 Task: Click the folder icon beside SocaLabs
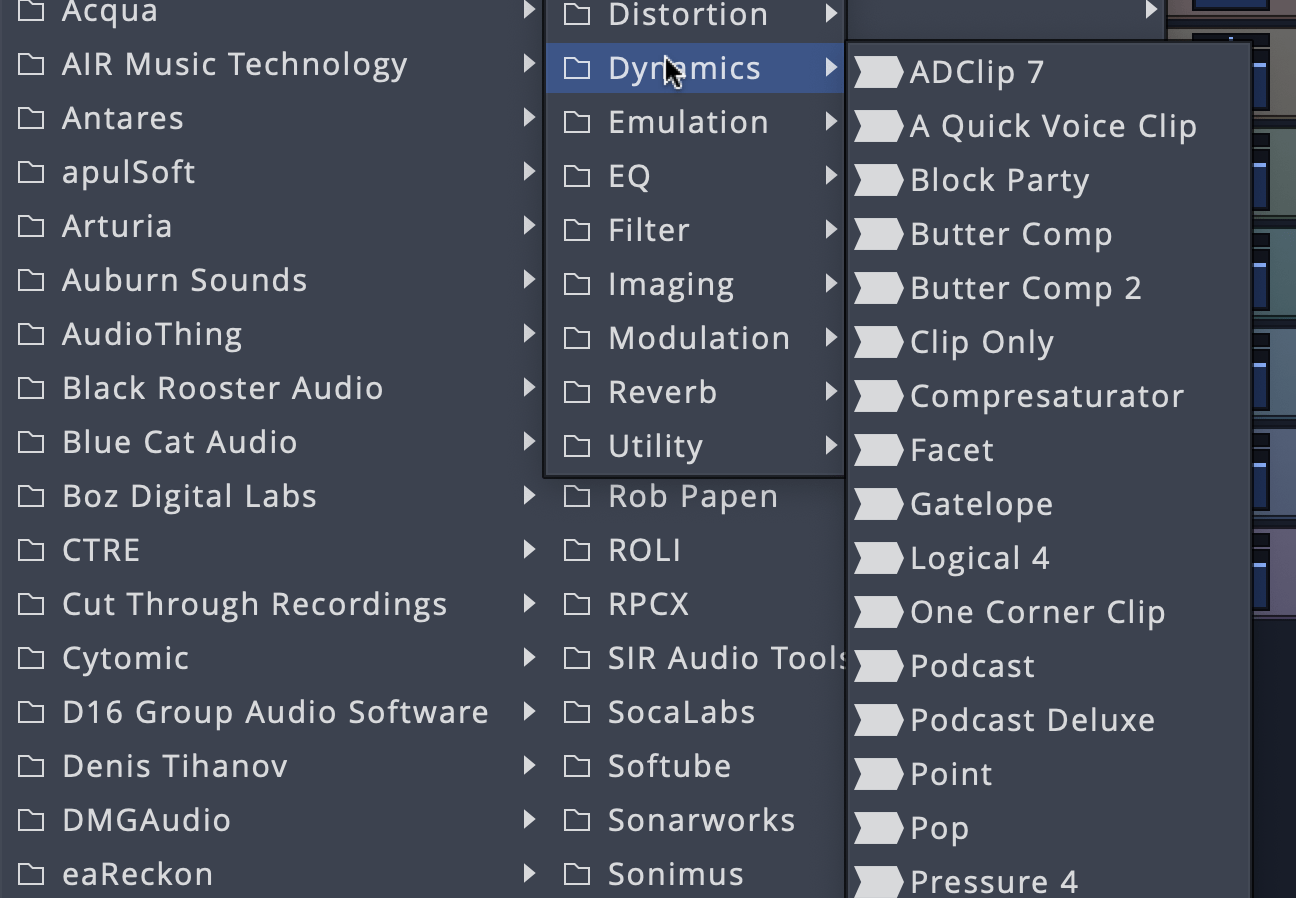point(578,712)
